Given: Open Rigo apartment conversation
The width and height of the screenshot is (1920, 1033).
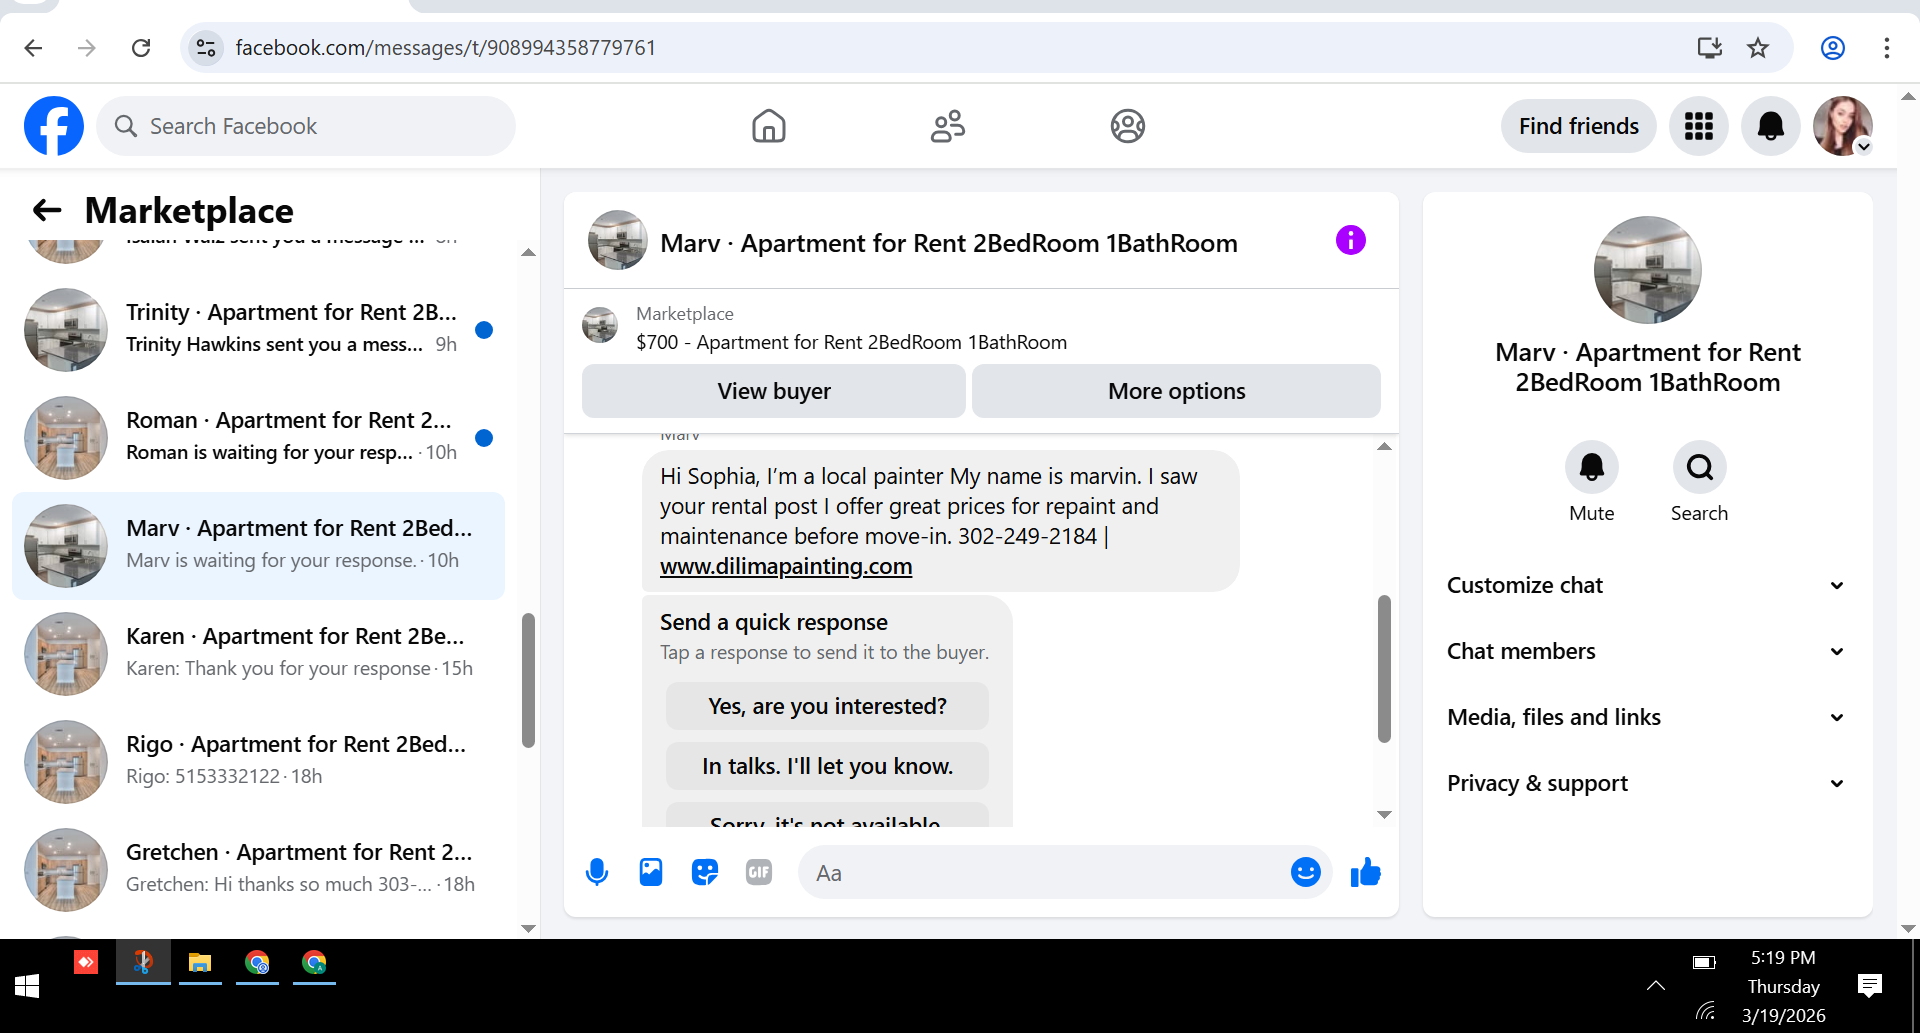Looking at the screenshot, I should point(258,762).
